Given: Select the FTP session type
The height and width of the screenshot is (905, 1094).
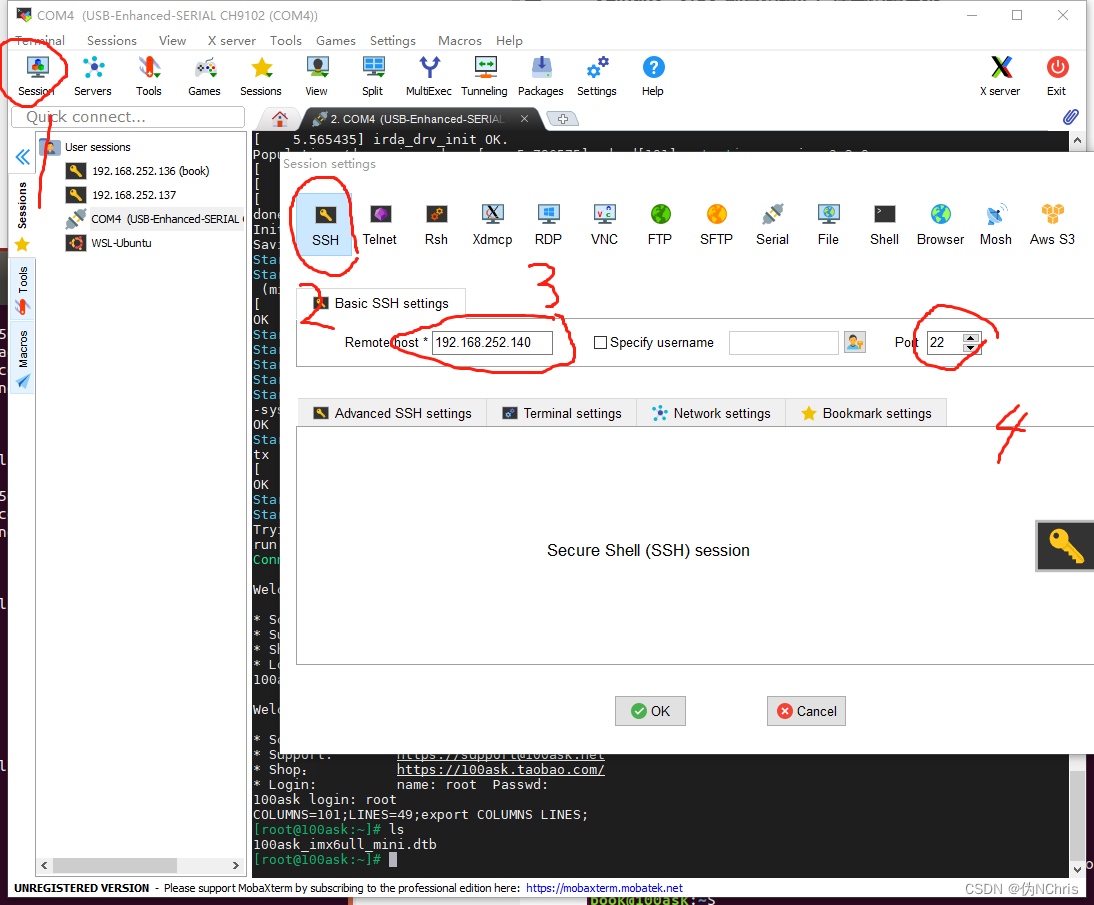Looking at the screenshot, I should [660, 225].
